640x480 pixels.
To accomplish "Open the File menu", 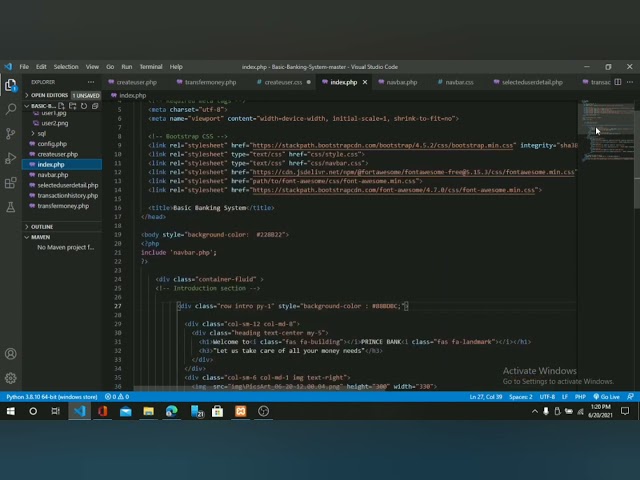I will pos(24,67).
